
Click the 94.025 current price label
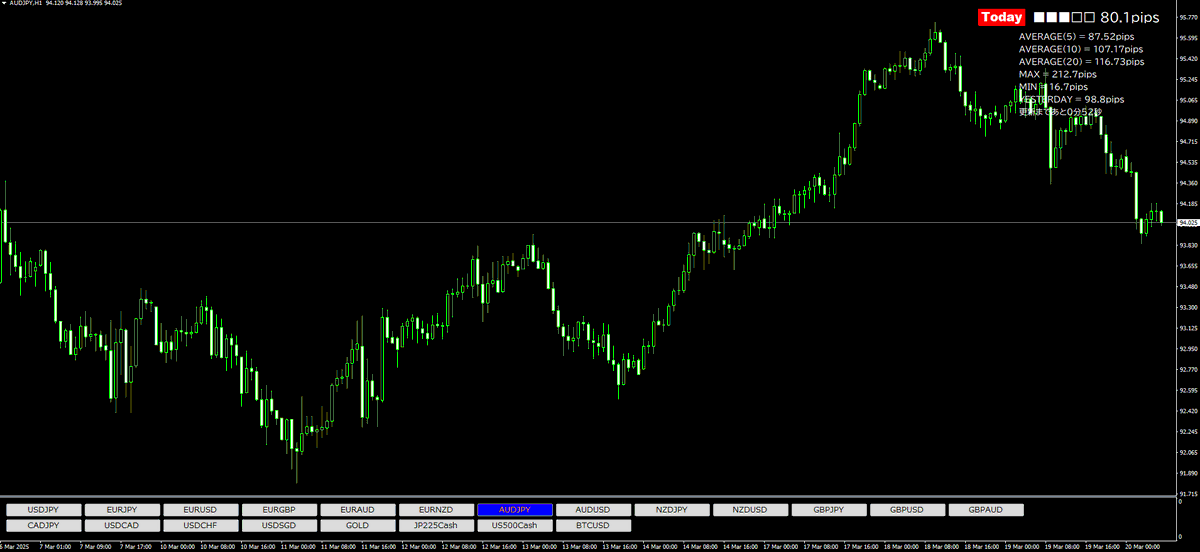[1188, 222]
